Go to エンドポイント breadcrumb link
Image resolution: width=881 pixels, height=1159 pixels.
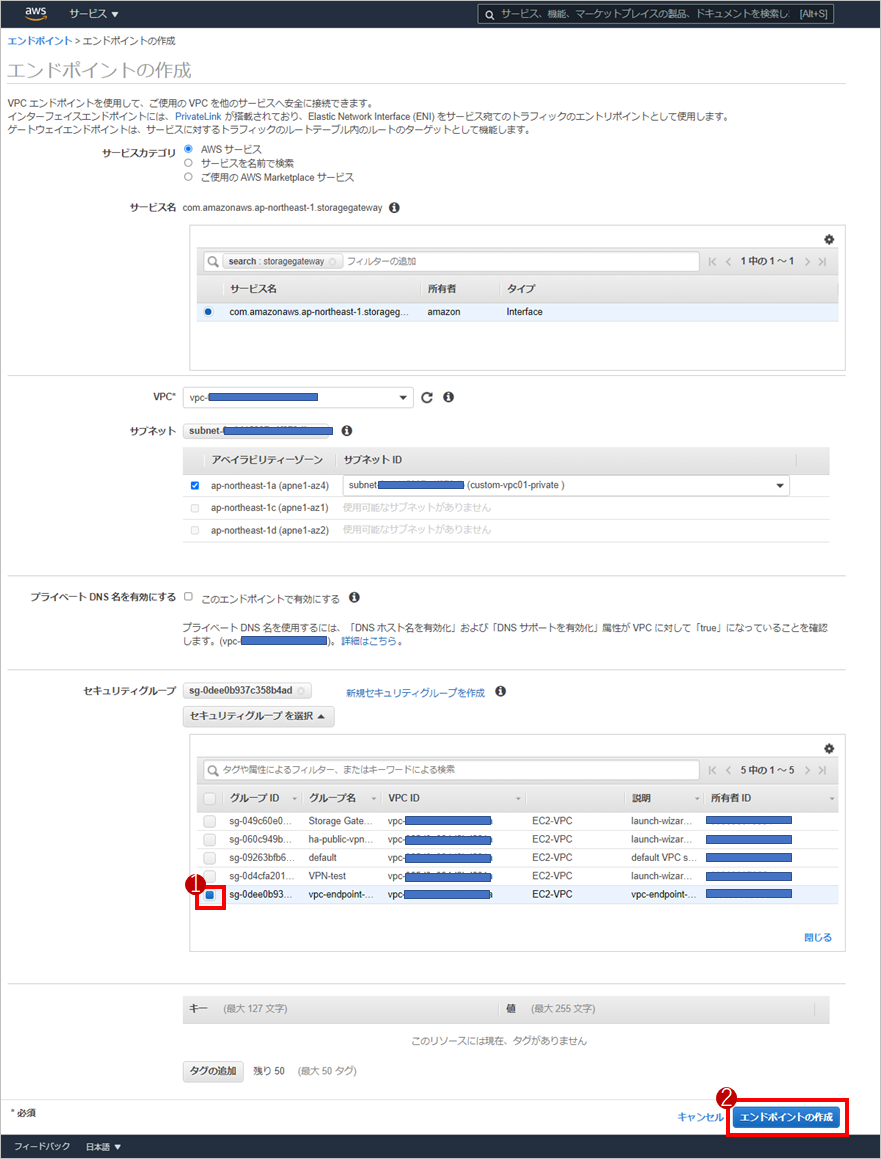click(x=40, y=41)
